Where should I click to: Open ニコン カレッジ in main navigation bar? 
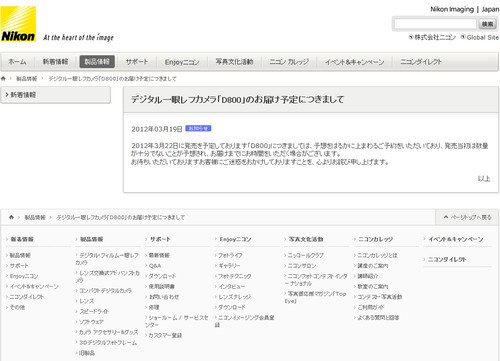click(x=289, y=62)
